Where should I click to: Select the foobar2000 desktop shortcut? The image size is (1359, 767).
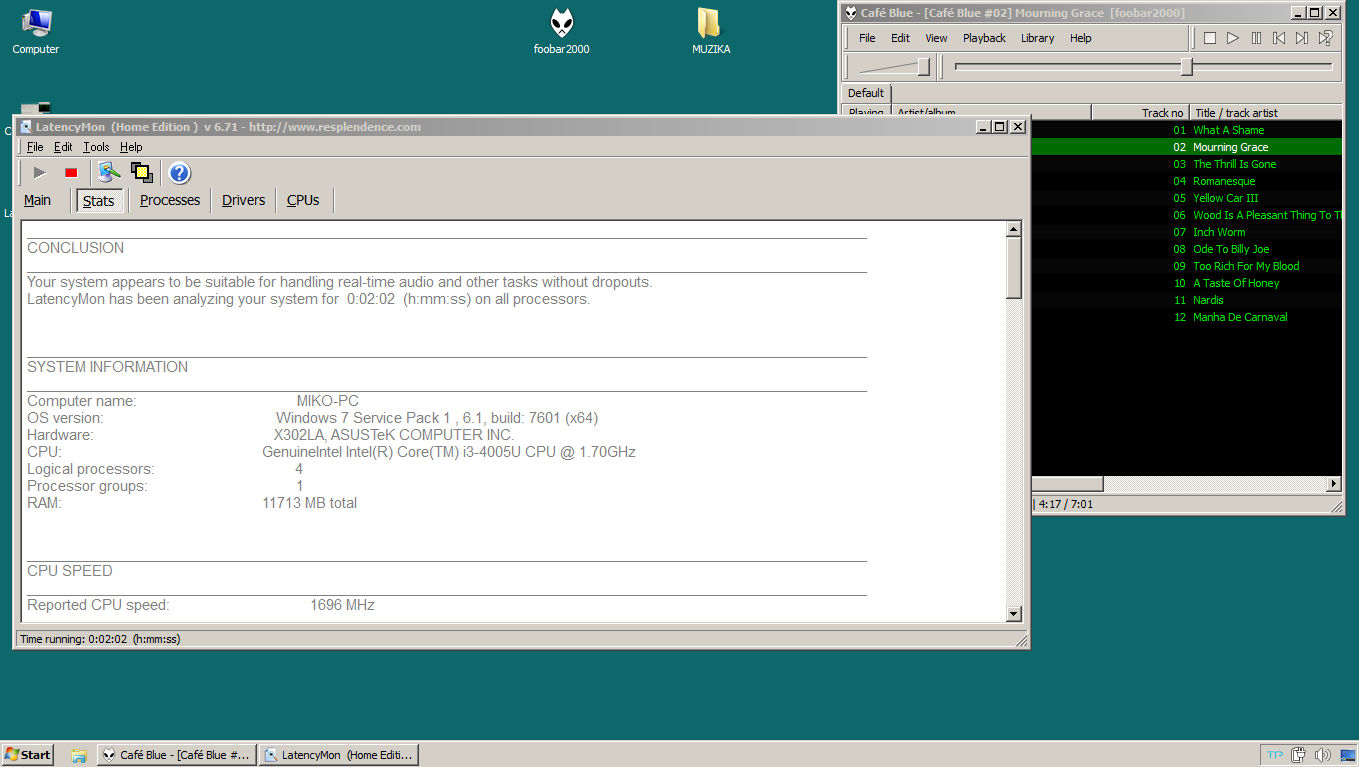click(x=562, y=31)
